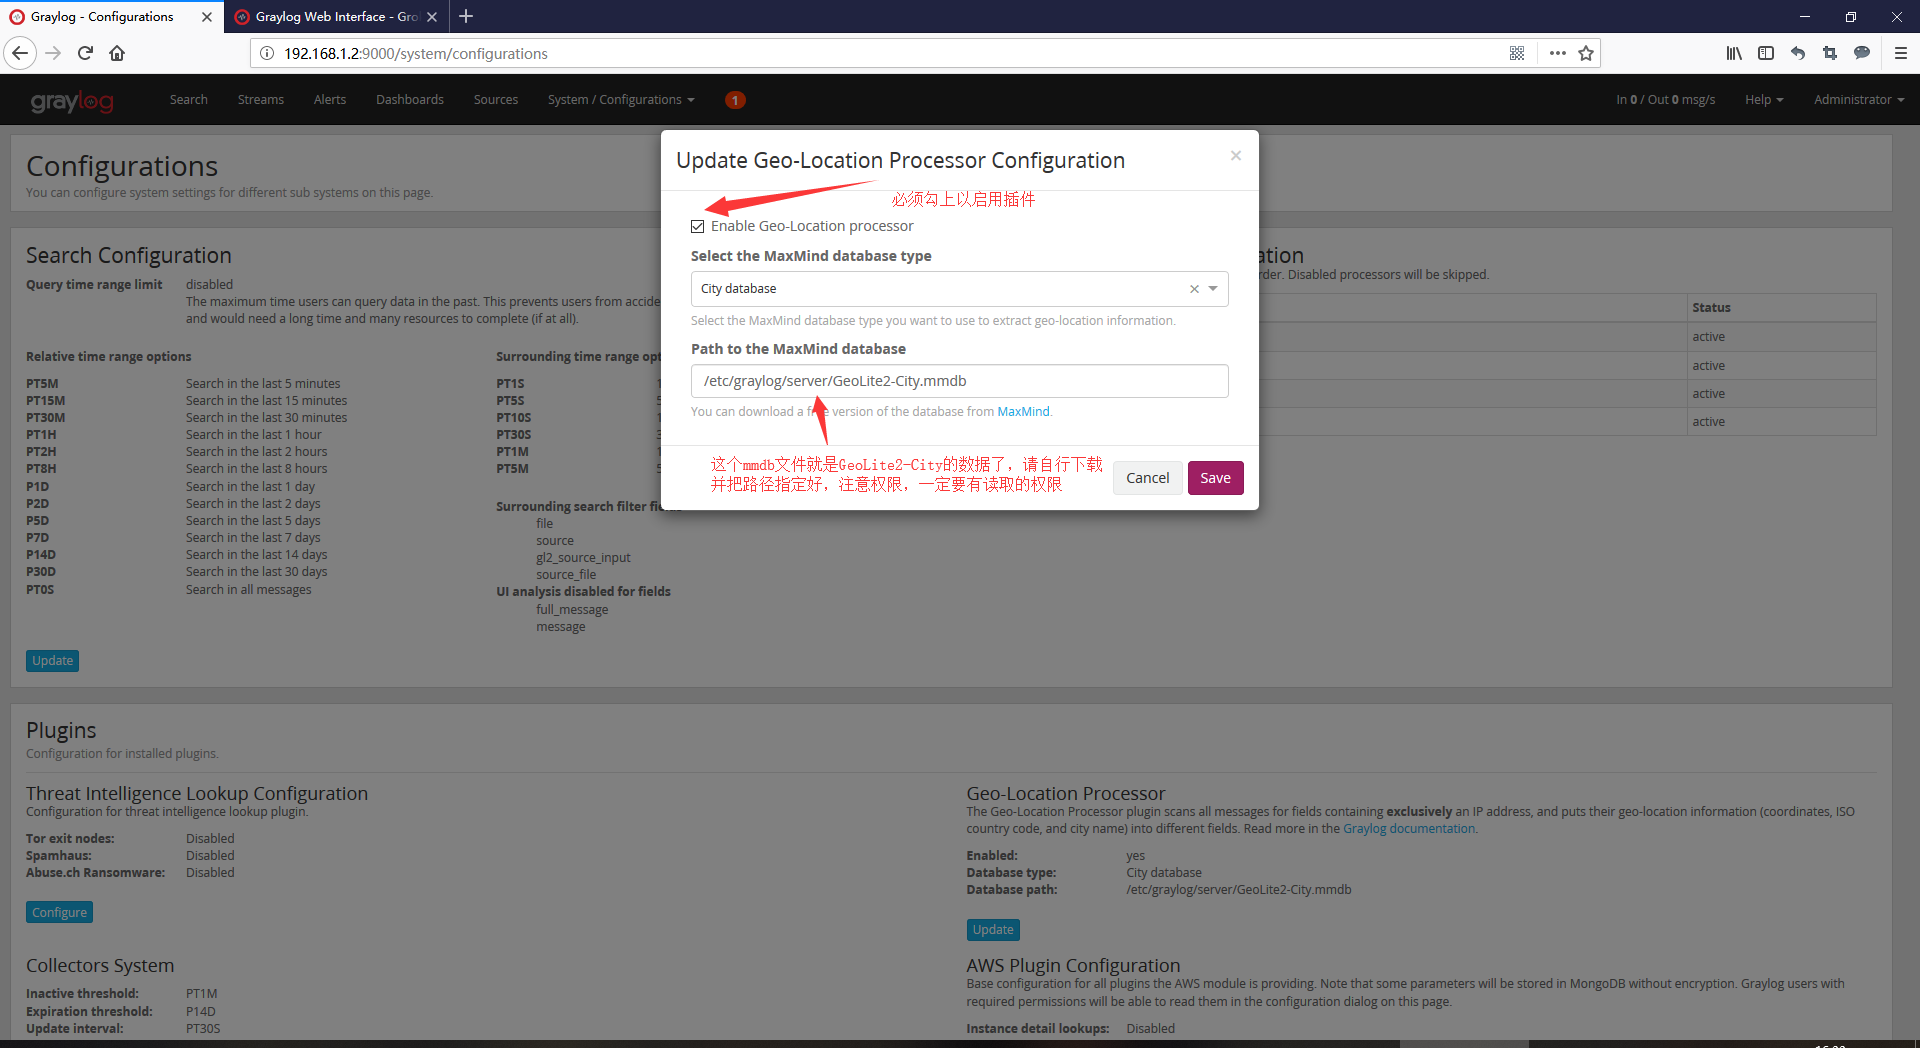Click the Expiration threshold P14D value

[x=200, y=1012]
